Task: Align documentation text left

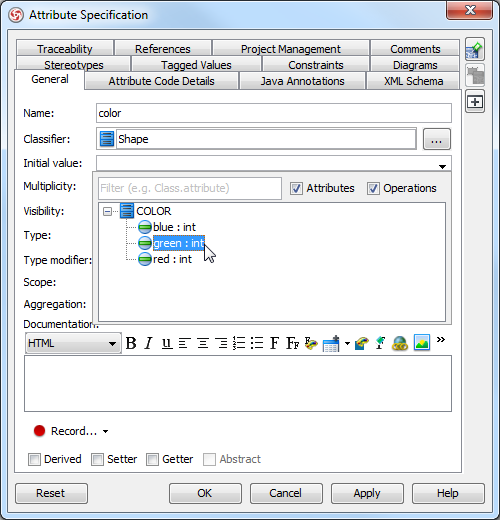Action: click(184, 343)
